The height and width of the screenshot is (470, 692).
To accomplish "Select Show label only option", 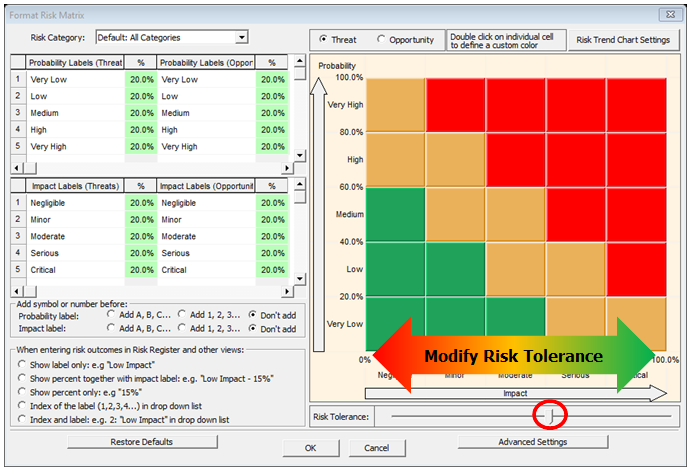I will pos(22,364).
